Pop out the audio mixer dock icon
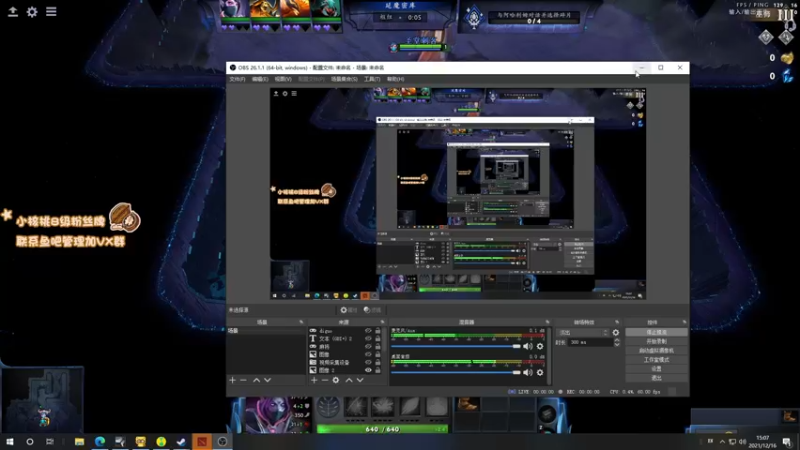 click(x=547, y=322)
